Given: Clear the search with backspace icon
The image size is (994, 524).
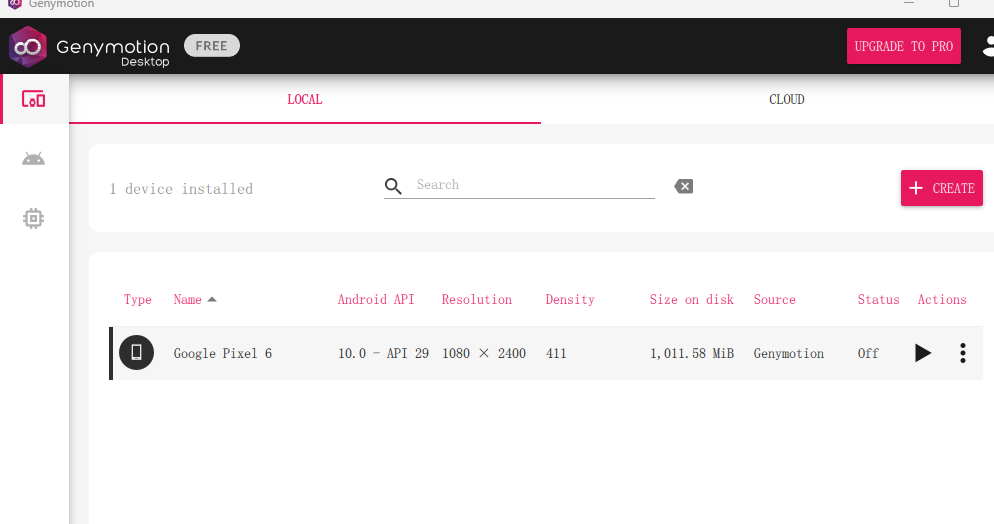Looking at the screenshot, I should pos(683,186).
